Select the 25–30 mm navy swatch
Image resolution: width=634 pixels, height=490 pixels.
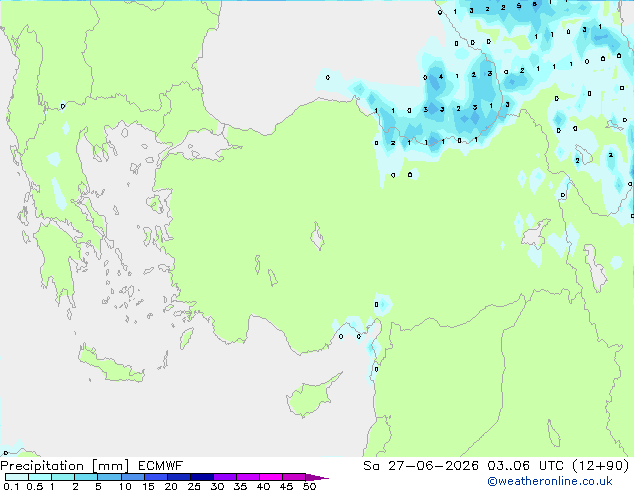[201, 477]
